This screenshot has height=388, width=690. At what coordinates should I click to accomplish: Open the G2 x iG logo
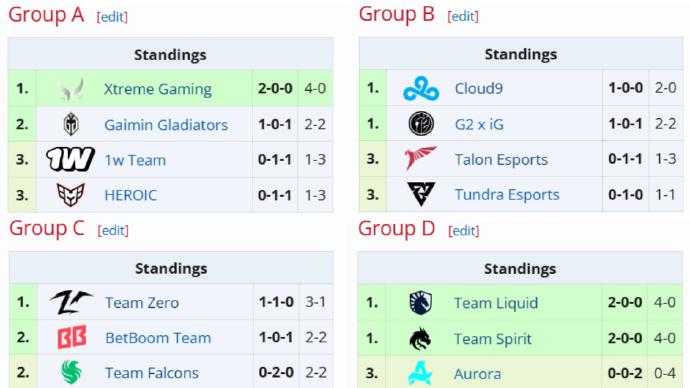(x=421, y=124)
